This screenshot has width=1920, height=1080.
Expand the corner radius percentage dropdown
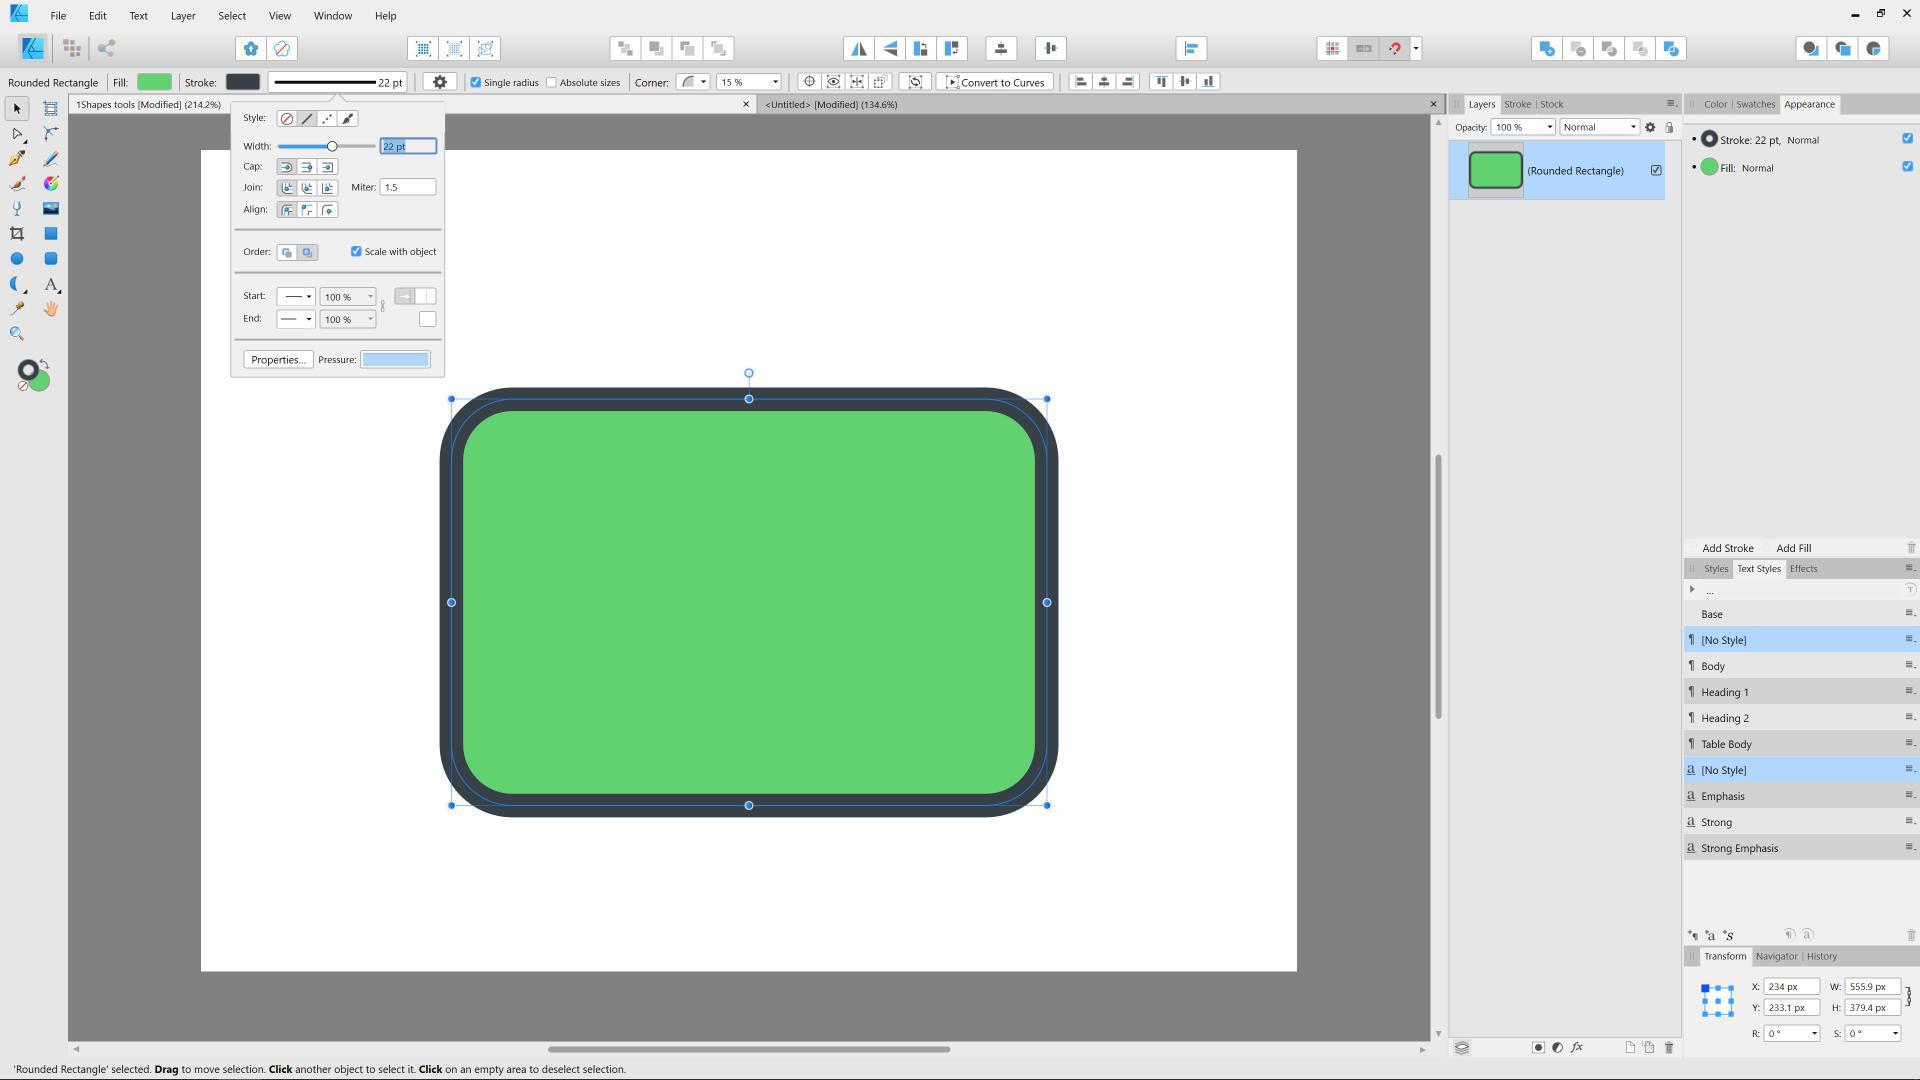(777, 82)
